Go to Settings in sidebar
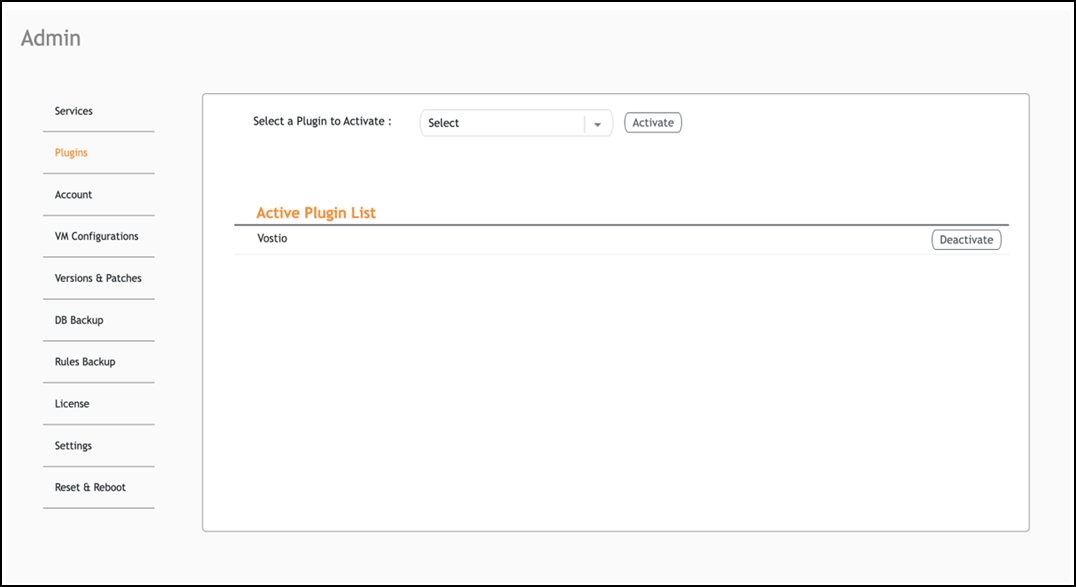 73,446
